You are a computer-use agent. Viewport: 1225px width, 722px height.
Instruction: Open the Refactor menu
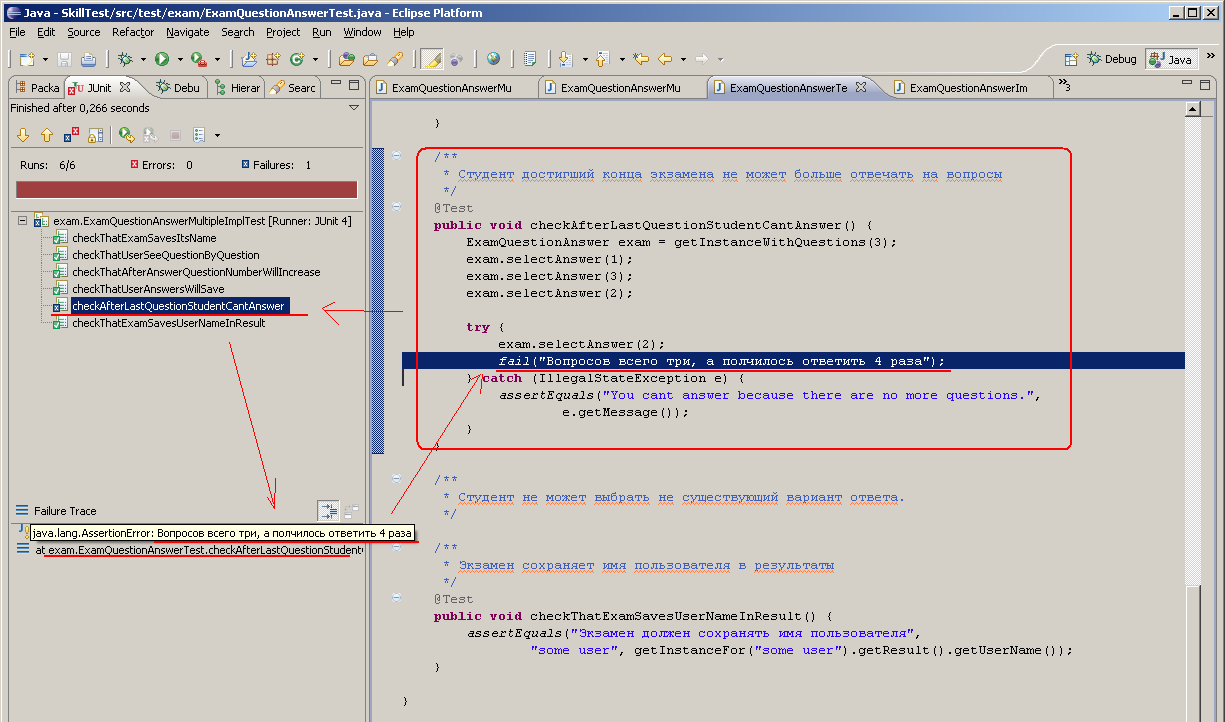[x=133, y=32]
